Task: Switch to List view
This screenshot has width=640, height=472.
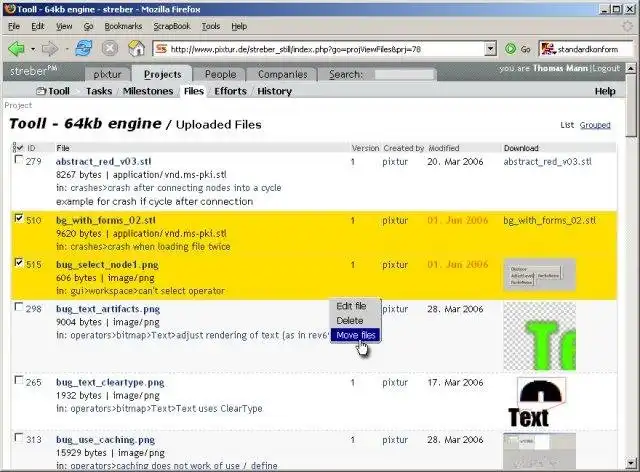Action: 567,125
